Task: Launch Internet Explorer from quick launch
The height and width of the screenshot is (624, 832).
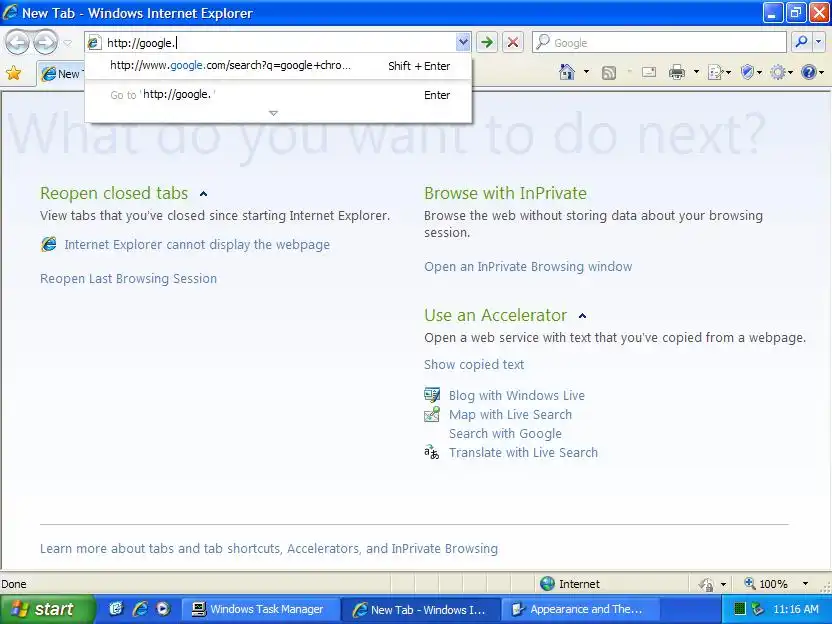Action: [x=140, y=609]
